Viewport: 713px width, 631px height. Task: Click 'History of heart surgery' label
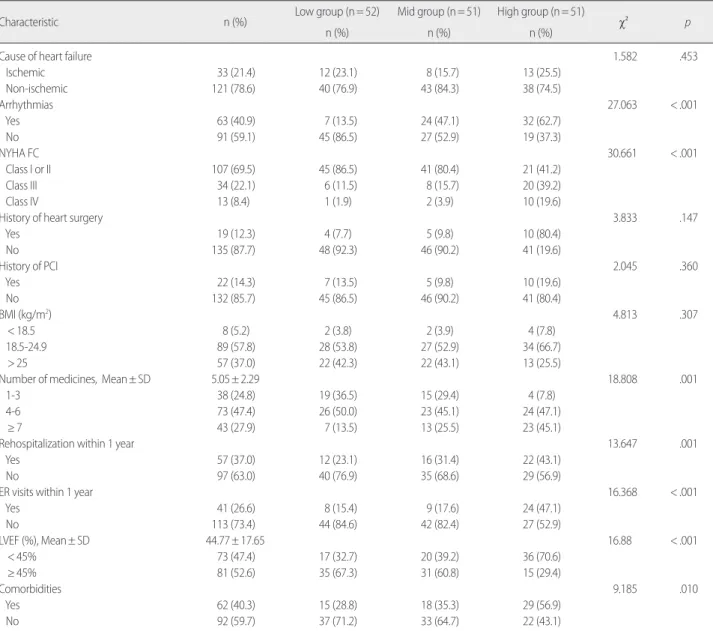click(x=51, y=218)
